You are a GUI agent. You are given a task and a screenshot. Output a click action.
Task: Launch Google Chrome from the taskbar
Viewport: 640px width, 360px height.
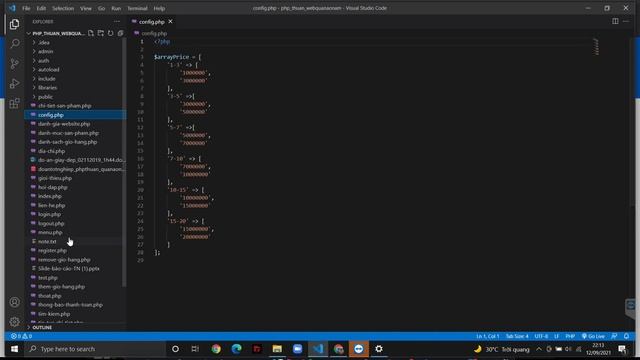pos(216,349)
